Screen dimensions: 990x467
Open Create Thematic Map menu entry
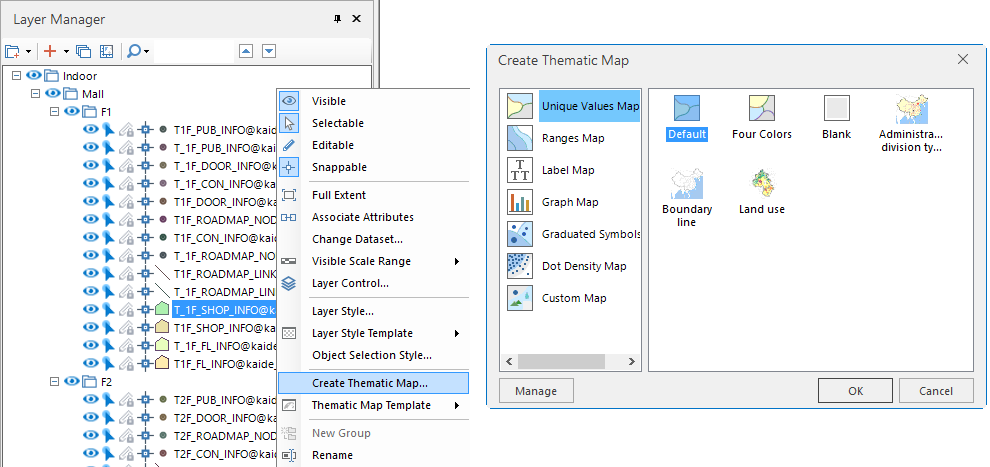point(369,383)
